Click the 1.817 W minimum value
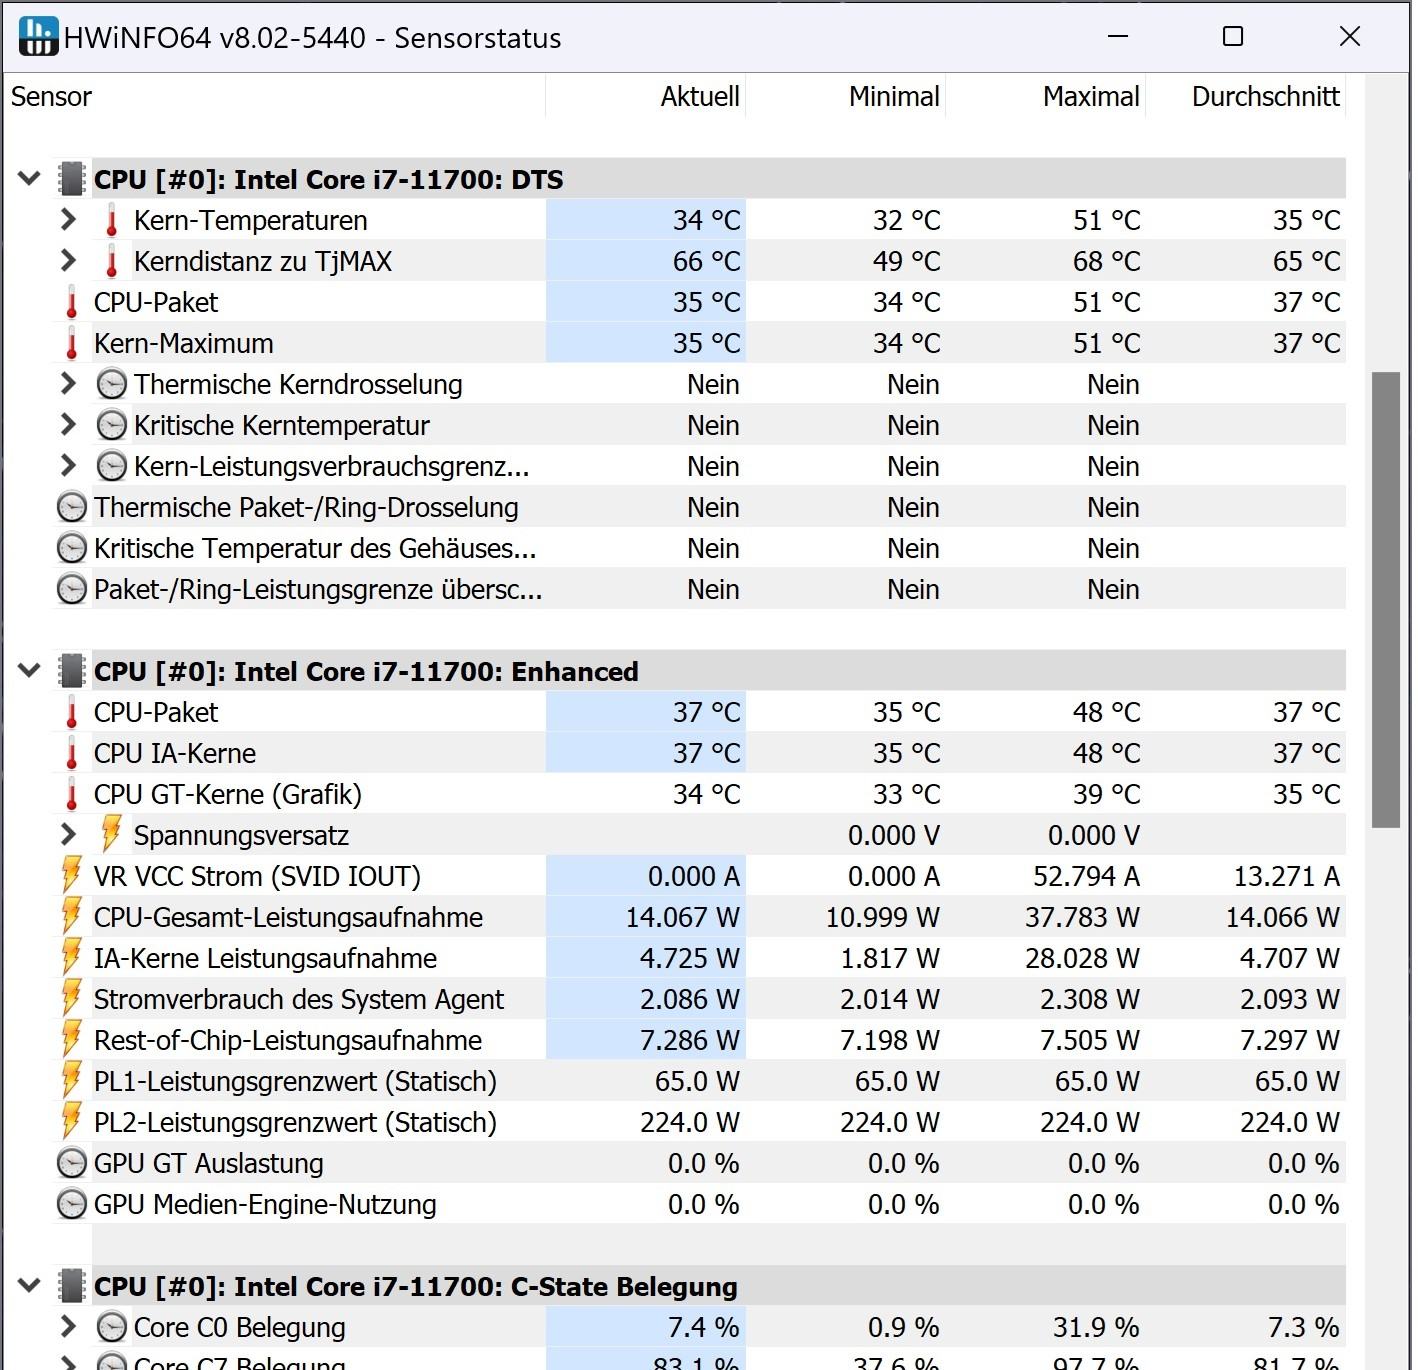 [889, 958]
